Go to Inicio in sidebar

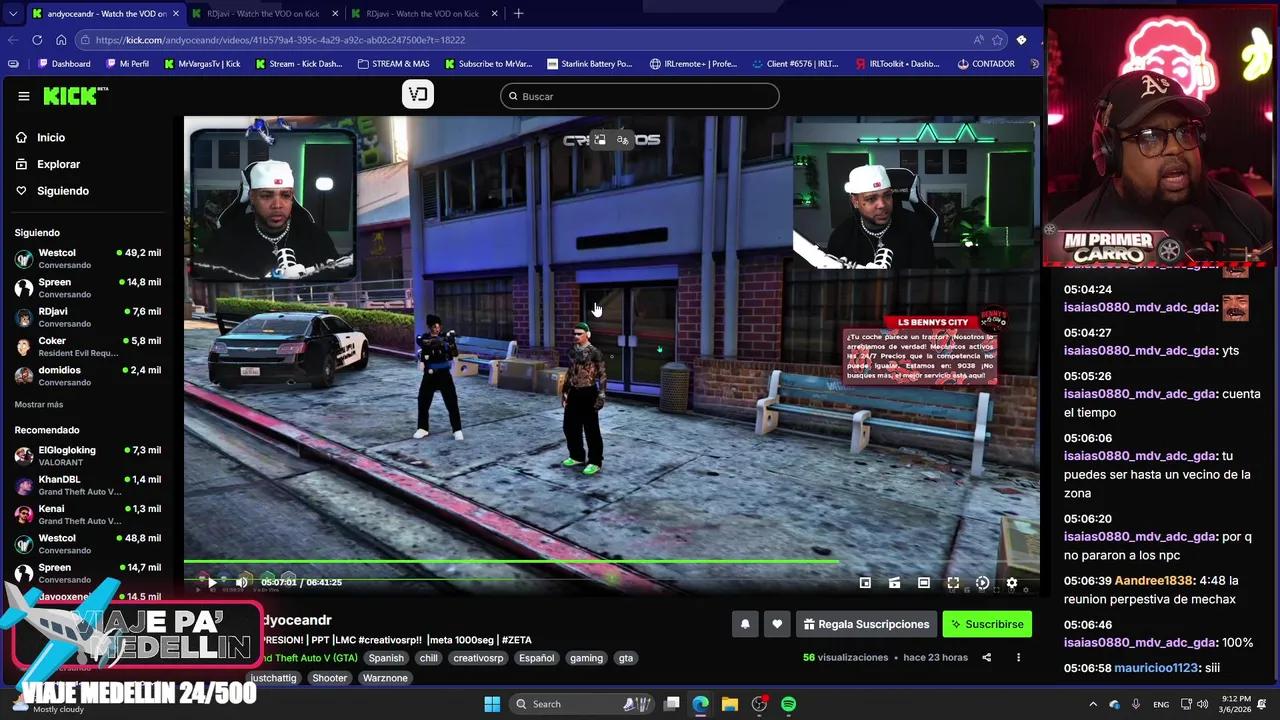(x=51, y=137)
